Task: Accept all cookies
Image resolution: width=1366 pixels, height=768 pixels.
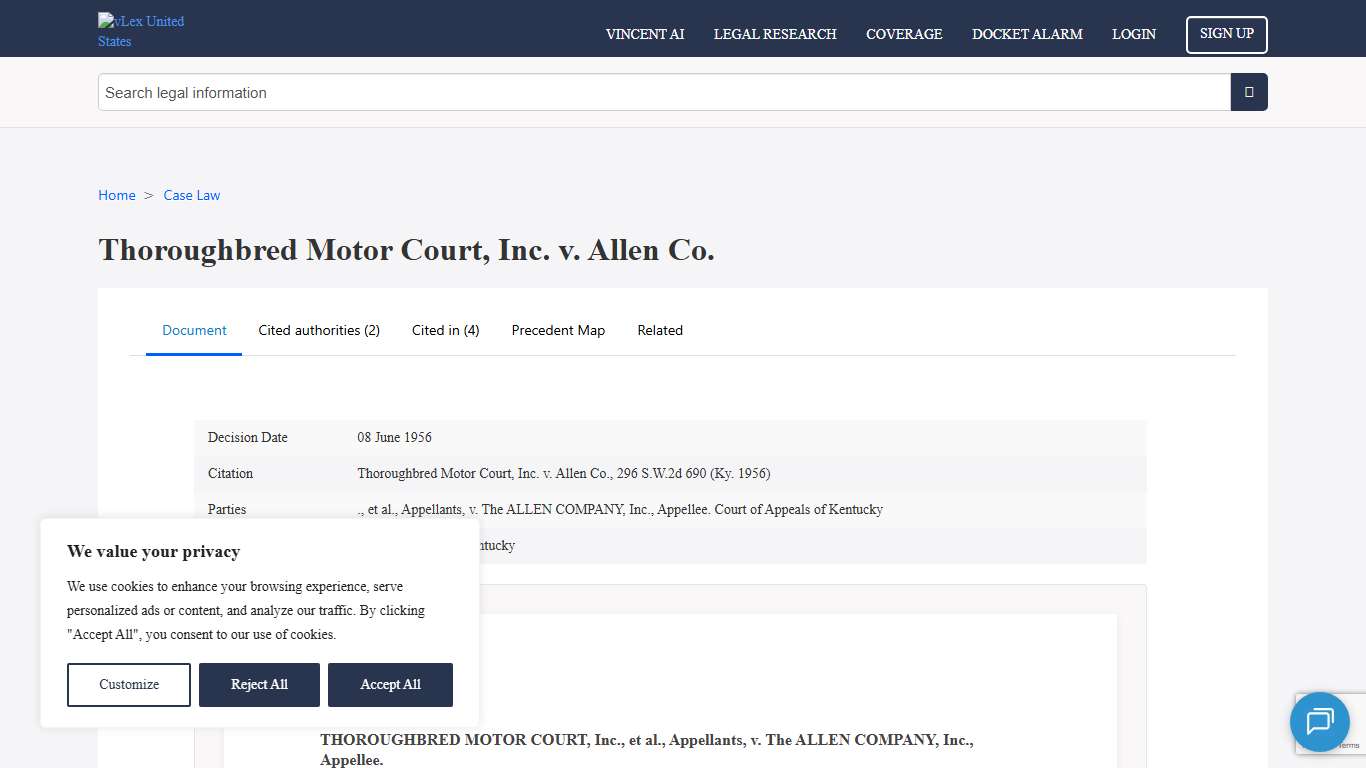Action: click(390, 684)
